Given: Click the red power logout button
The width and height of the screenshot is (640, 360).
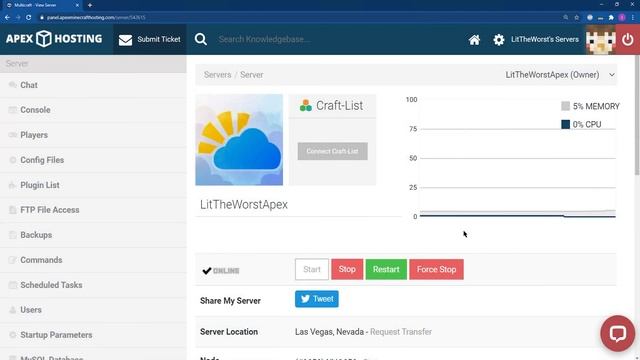Looking at the screenshot, I should 628,39.
